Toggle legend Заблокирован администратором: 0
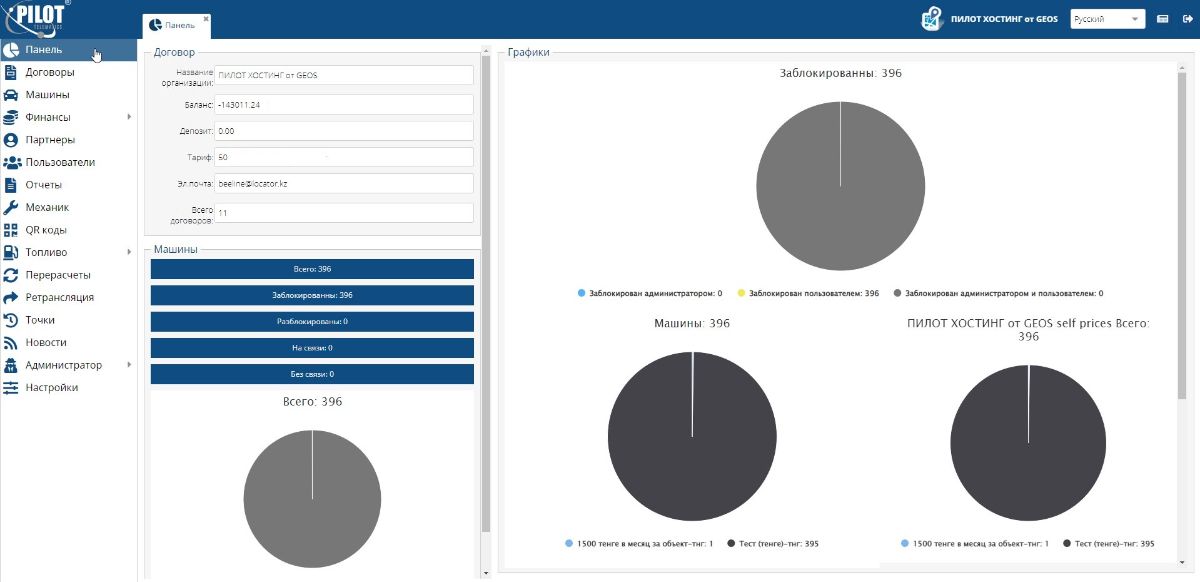This screenshot has width=1200, height=582. [650, 293]
